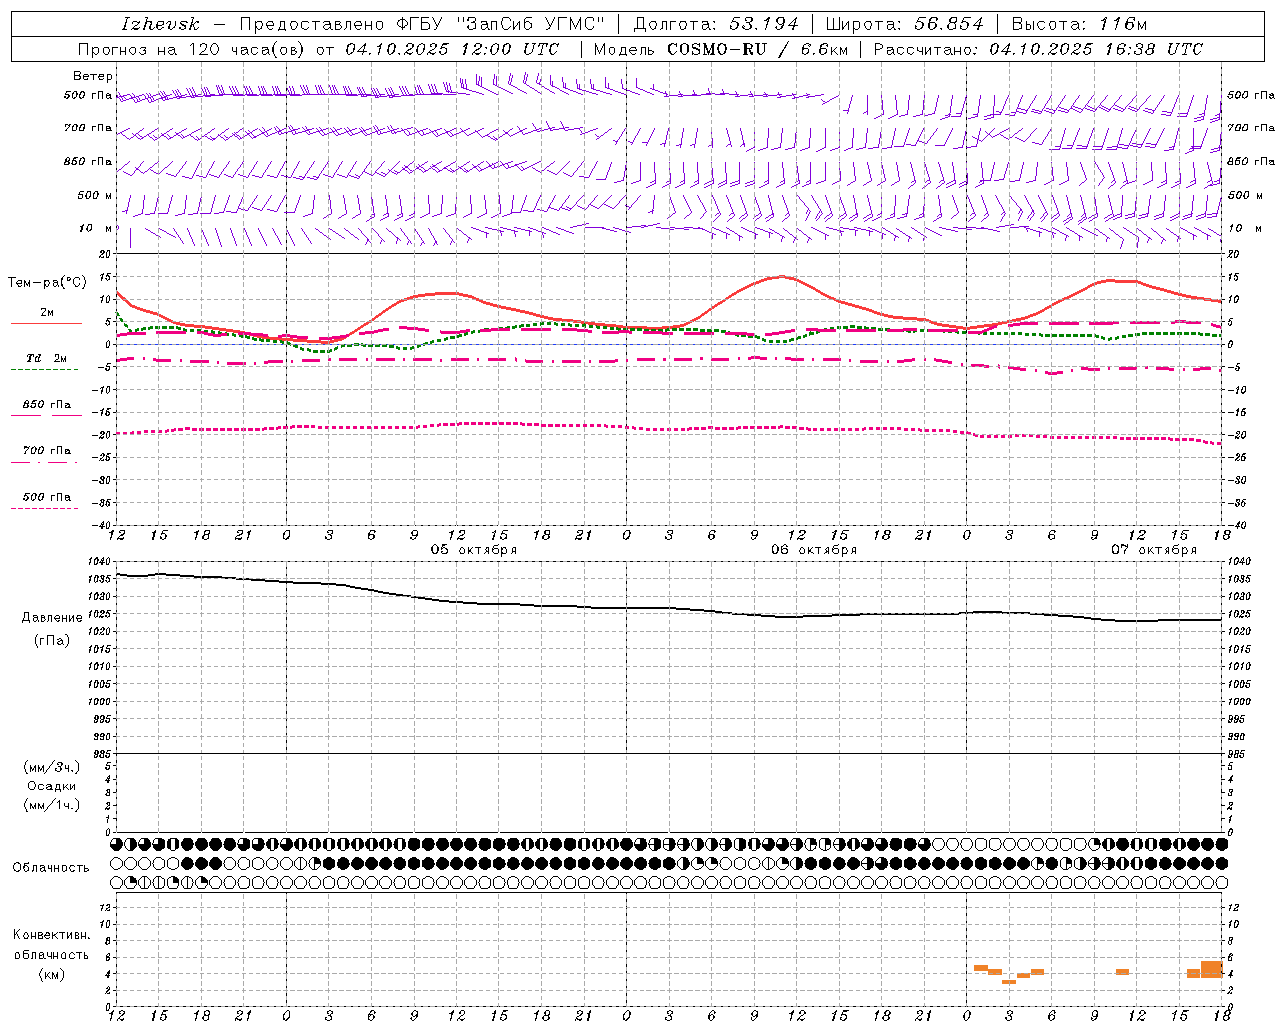
Task: Click the Долгота: 53.194 value
Action: [716, 24]
